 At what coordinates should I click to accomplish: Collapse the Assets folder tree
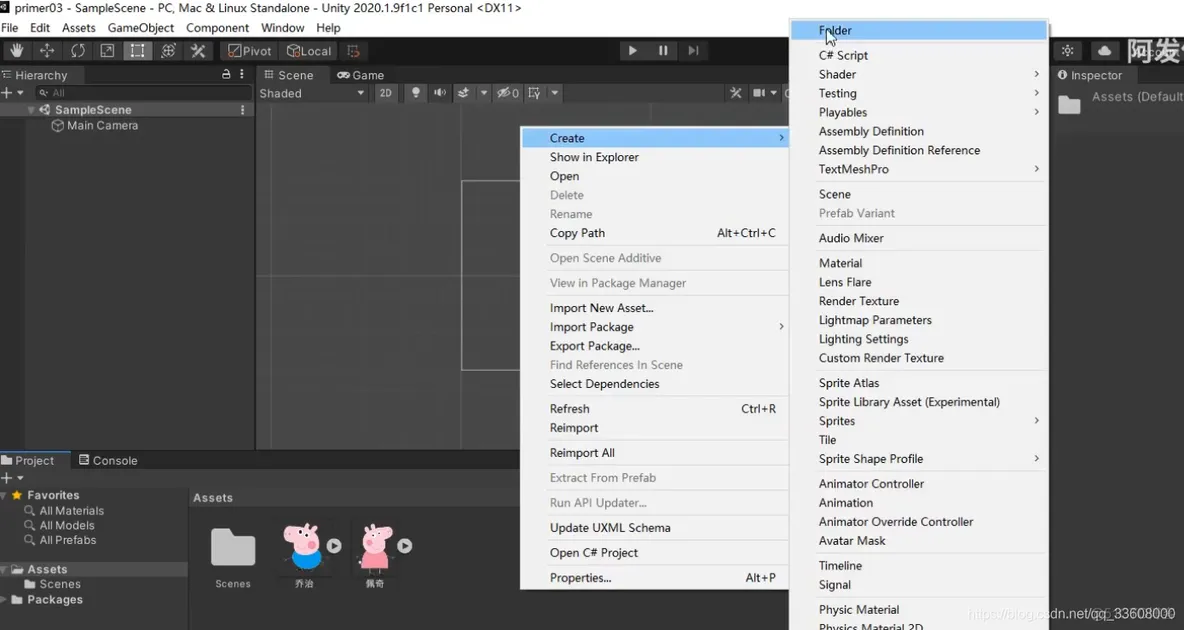point(4,569)
